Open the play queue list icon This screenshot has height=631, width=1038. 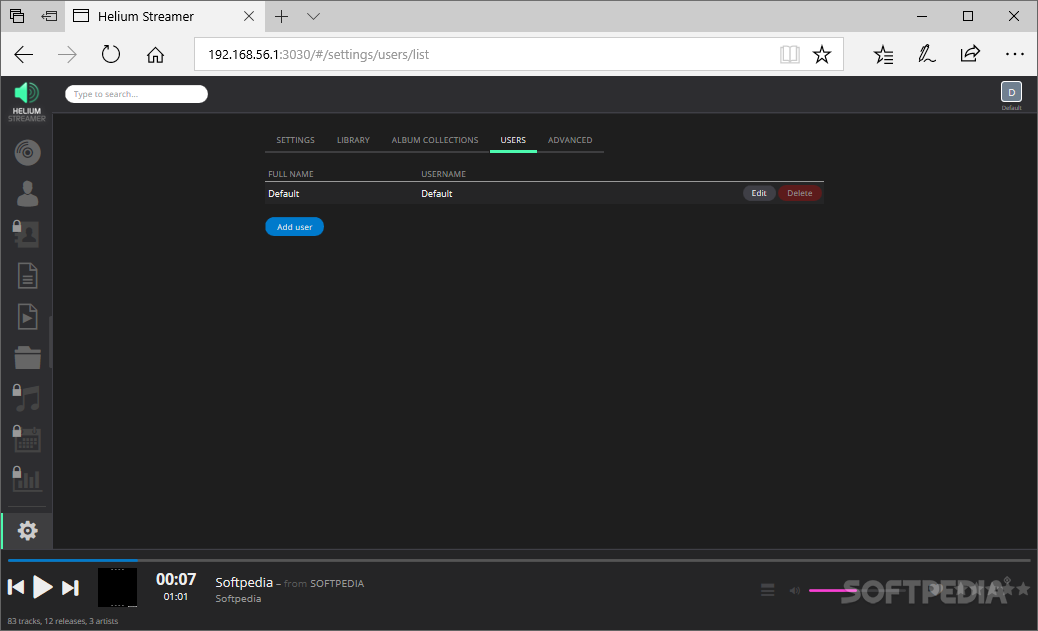tap(767, 589)
